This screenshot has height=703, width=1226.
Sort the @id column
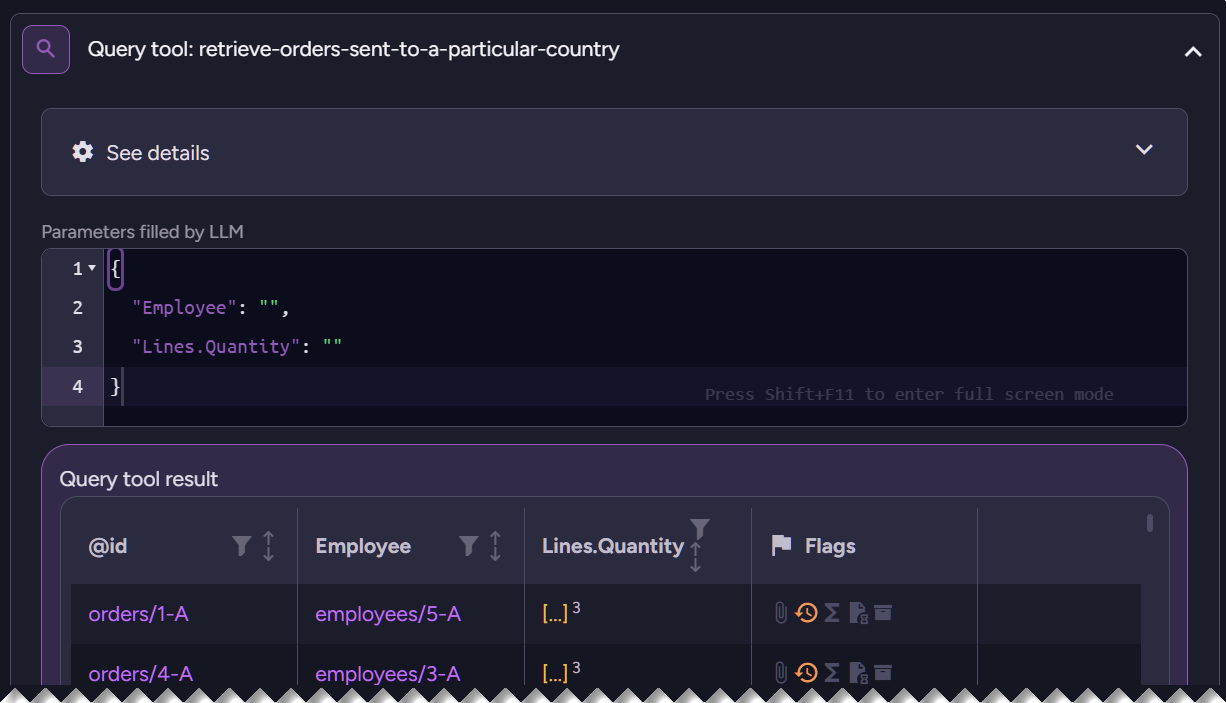tap(268, 546)
